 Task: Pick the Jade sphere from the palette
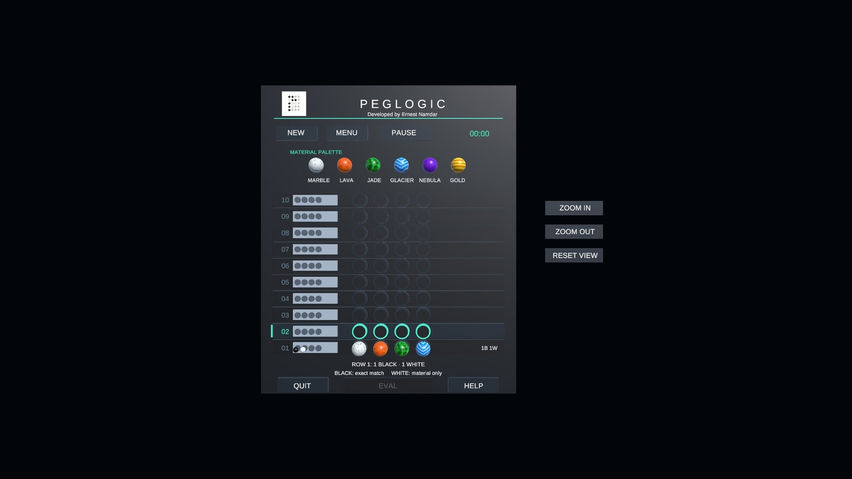[x=373, y=165]
